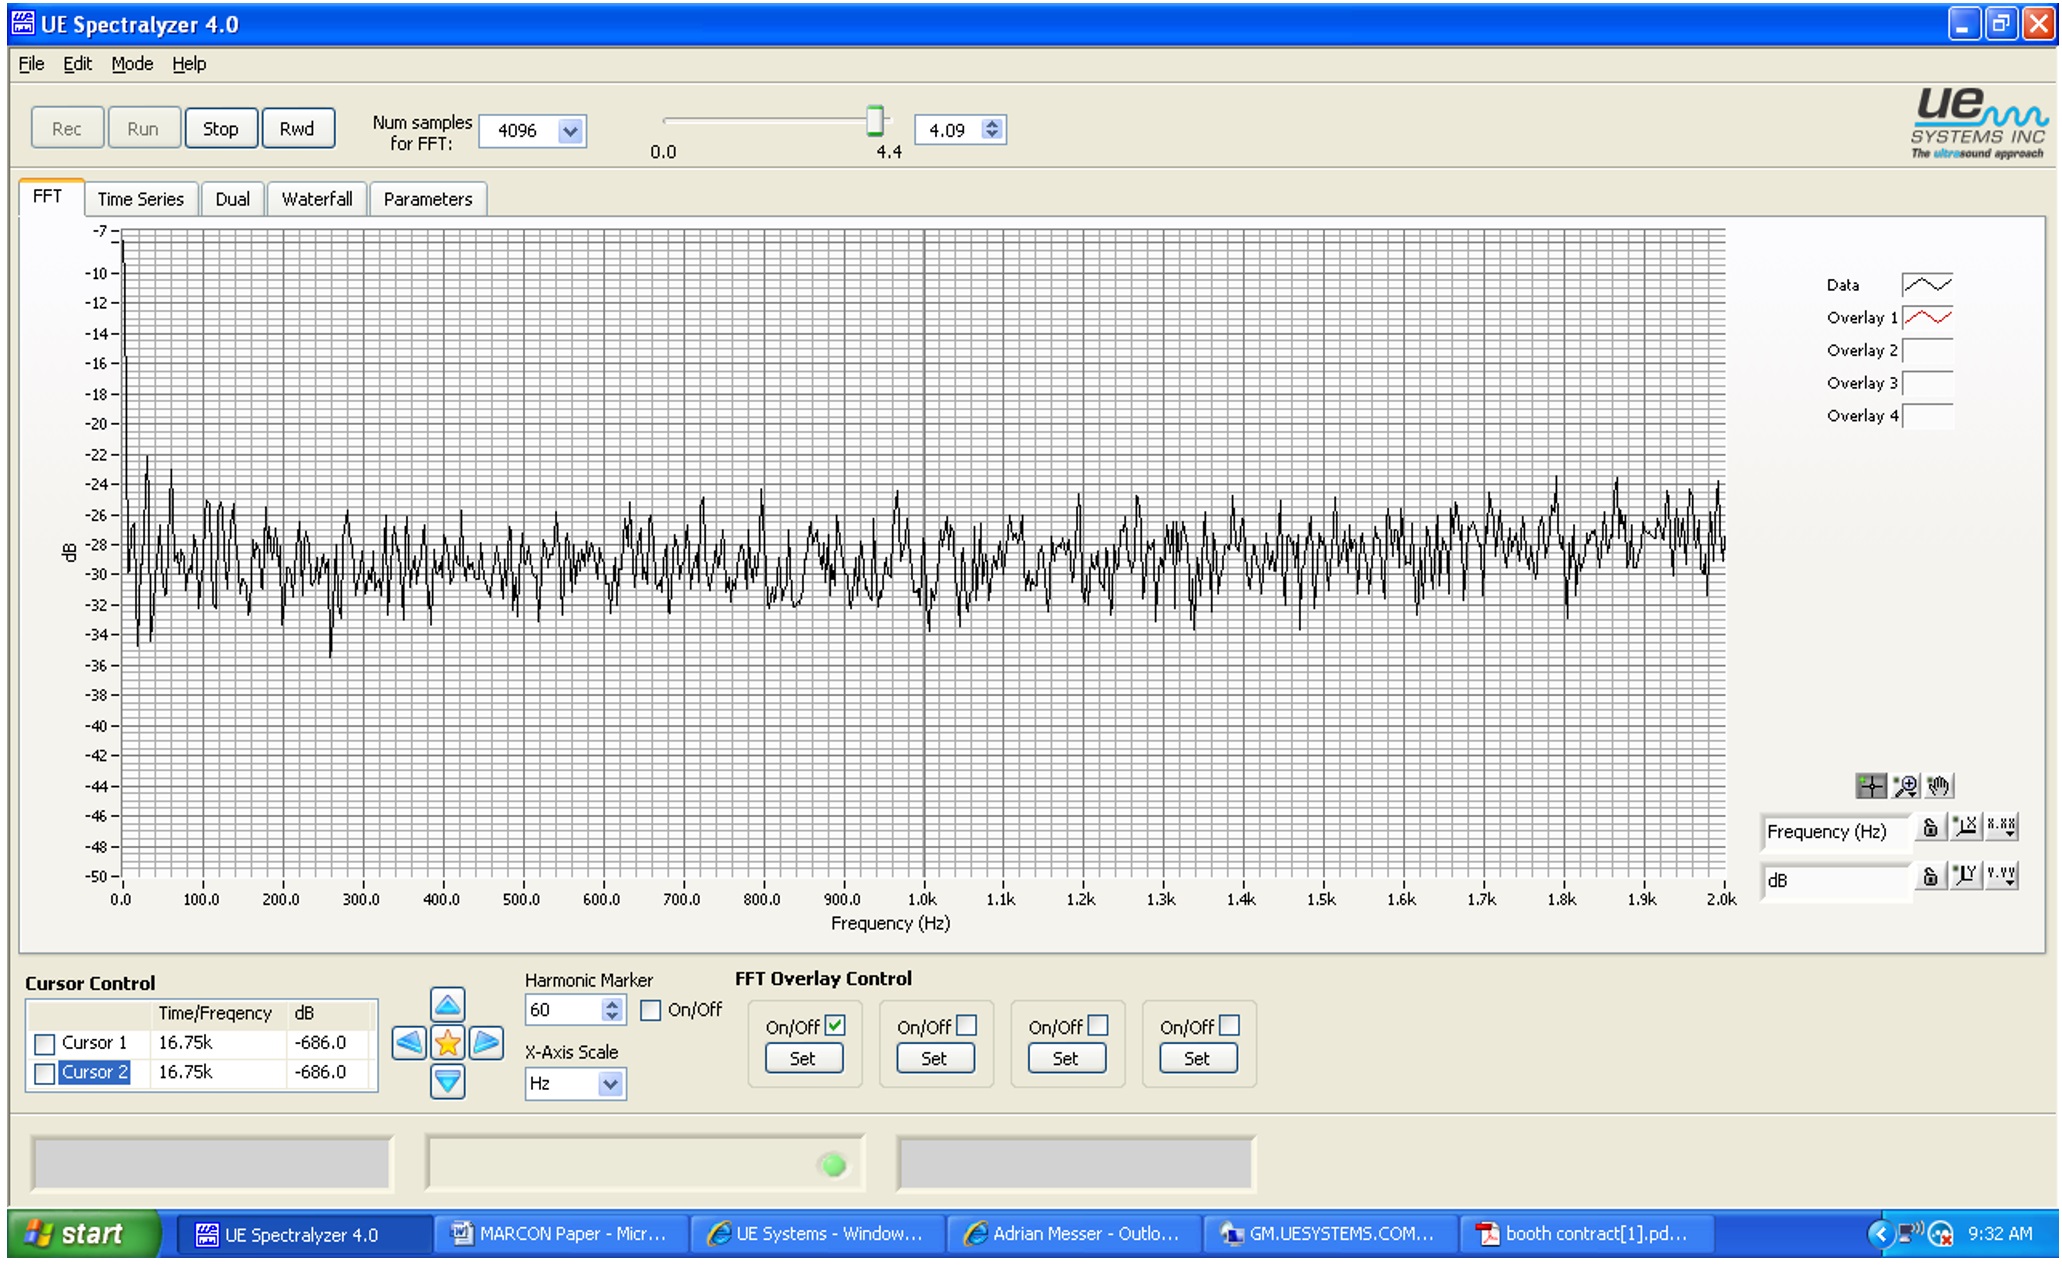Switch to the Time Series tab
2062x1265 pixels.
(140, 199)
